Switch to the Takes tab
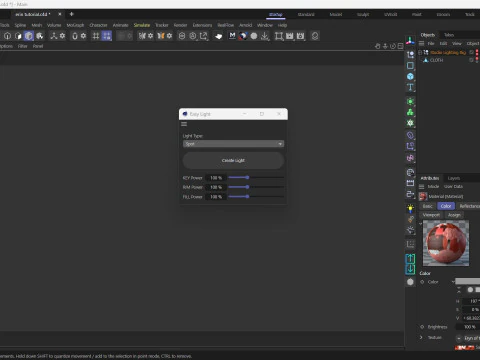This screenshot has height=360, width=480. (x=449, y=35)
